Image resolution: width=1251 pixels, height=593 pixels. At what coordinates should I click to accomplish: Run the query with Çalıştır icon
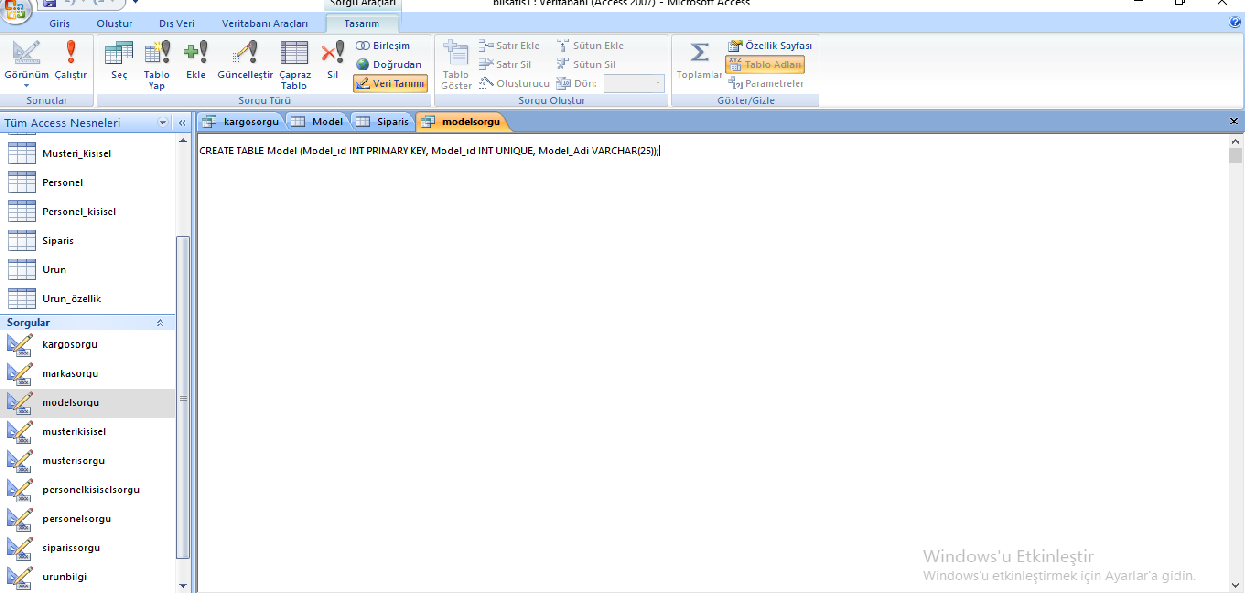click(x=71, y=60)
